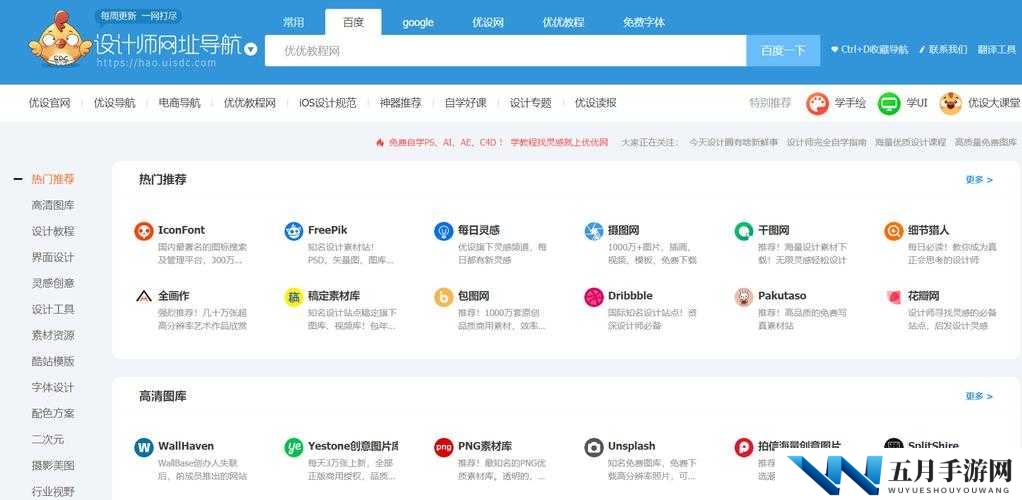Open the 每日灵感 lightbulb icon
Viewport: 1022px width, 500px height.
(x=444, y=231)
